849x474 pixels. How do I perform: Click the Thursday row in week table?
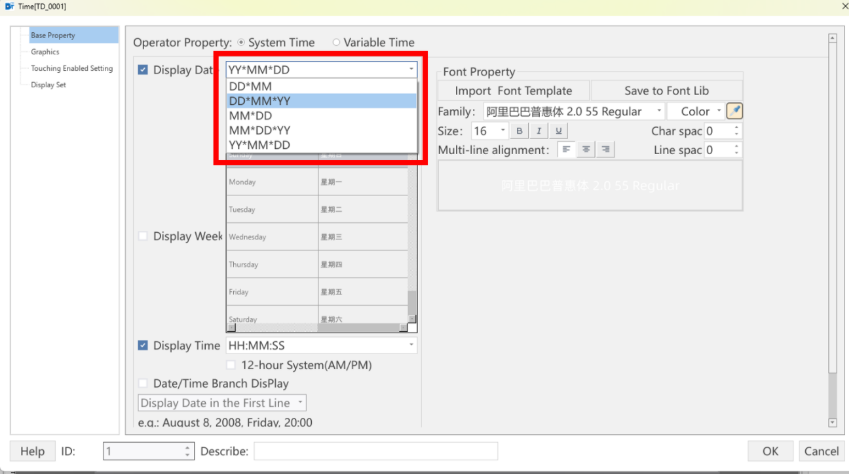coord(317,264)
